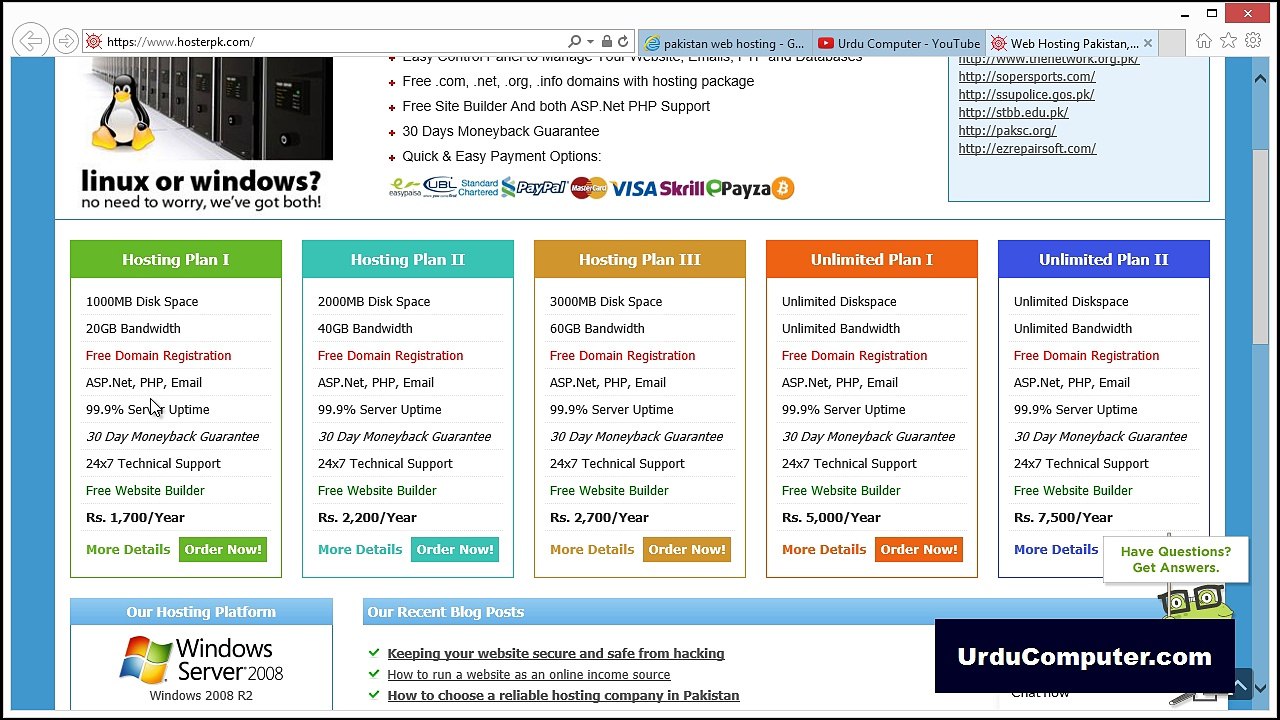Viewport: 1280px width, 720px height.
Task: Click the chat robot mascot icon
Action: (x=1196, y=601)
